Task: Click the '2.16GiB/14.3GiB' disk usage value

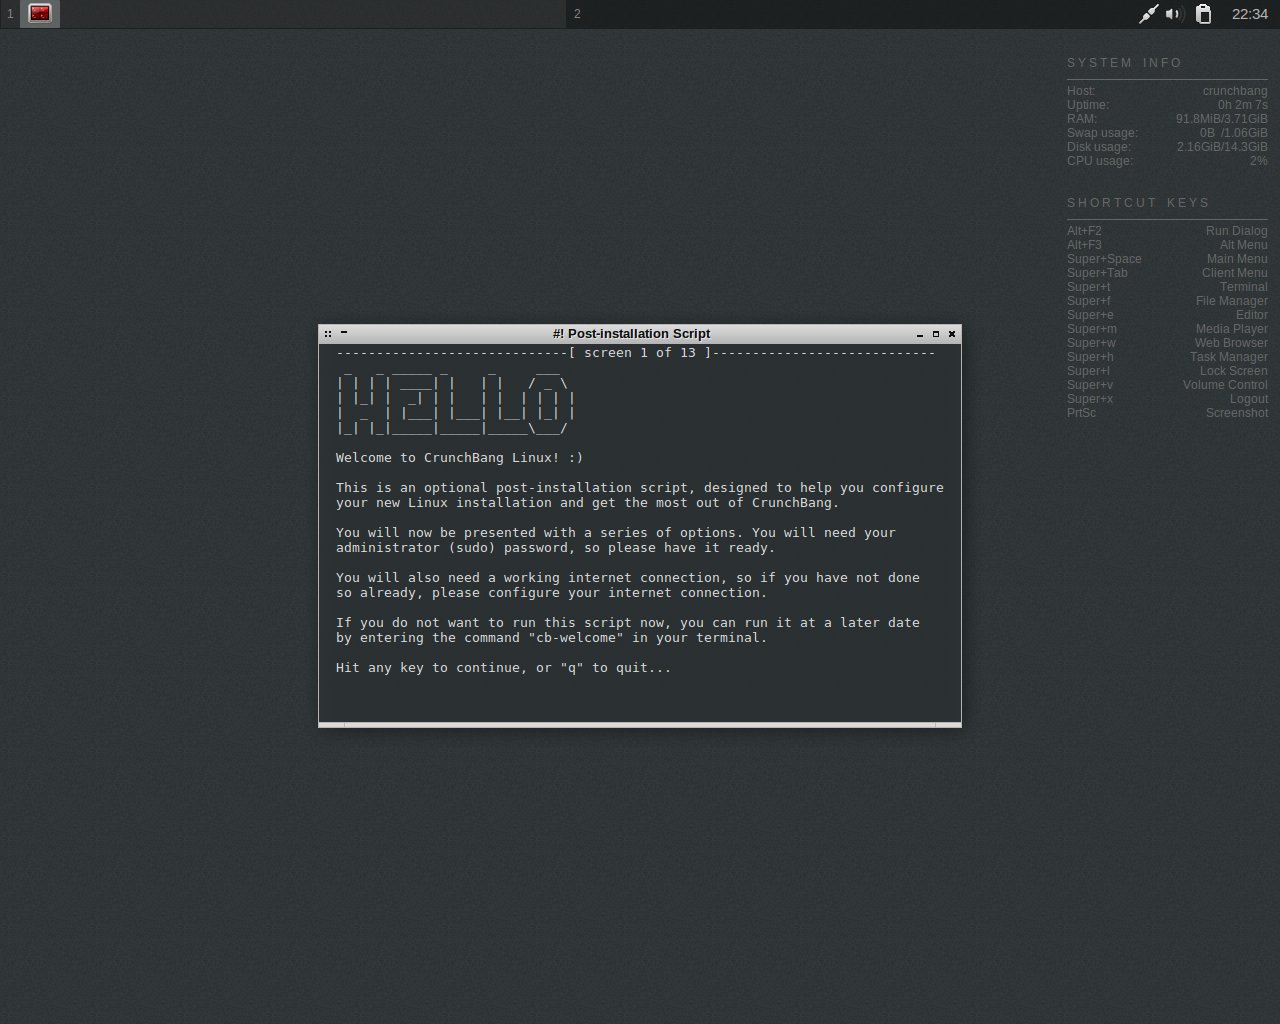Action: [x=1222, y=147]
